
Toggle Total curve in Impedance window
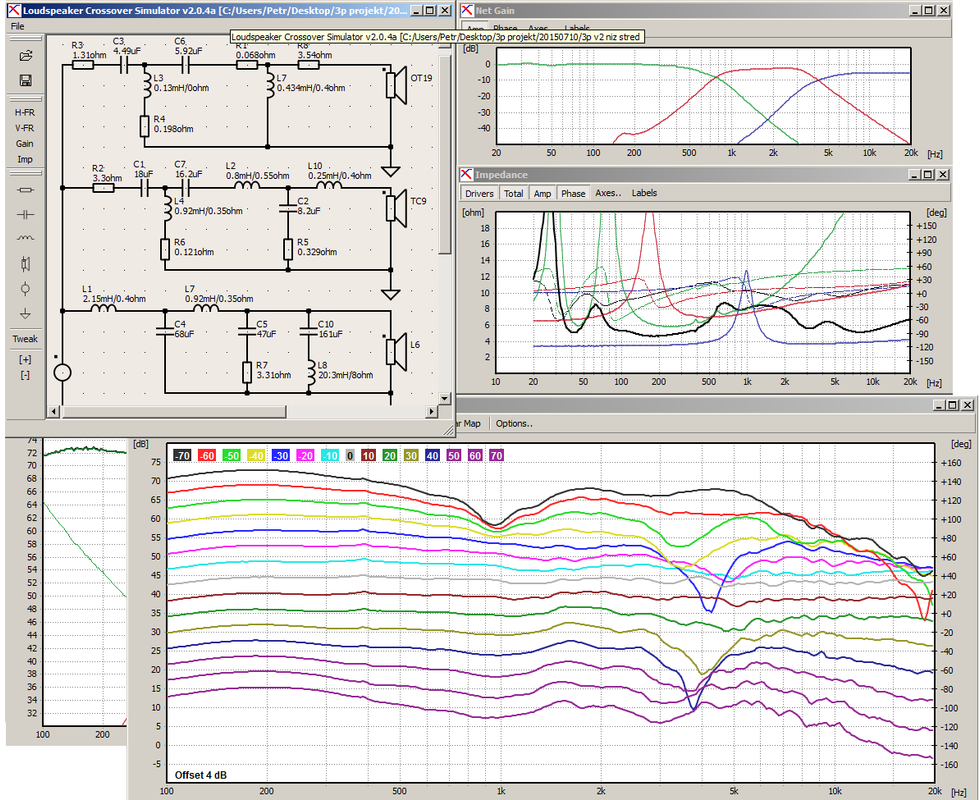coord(514,194)
